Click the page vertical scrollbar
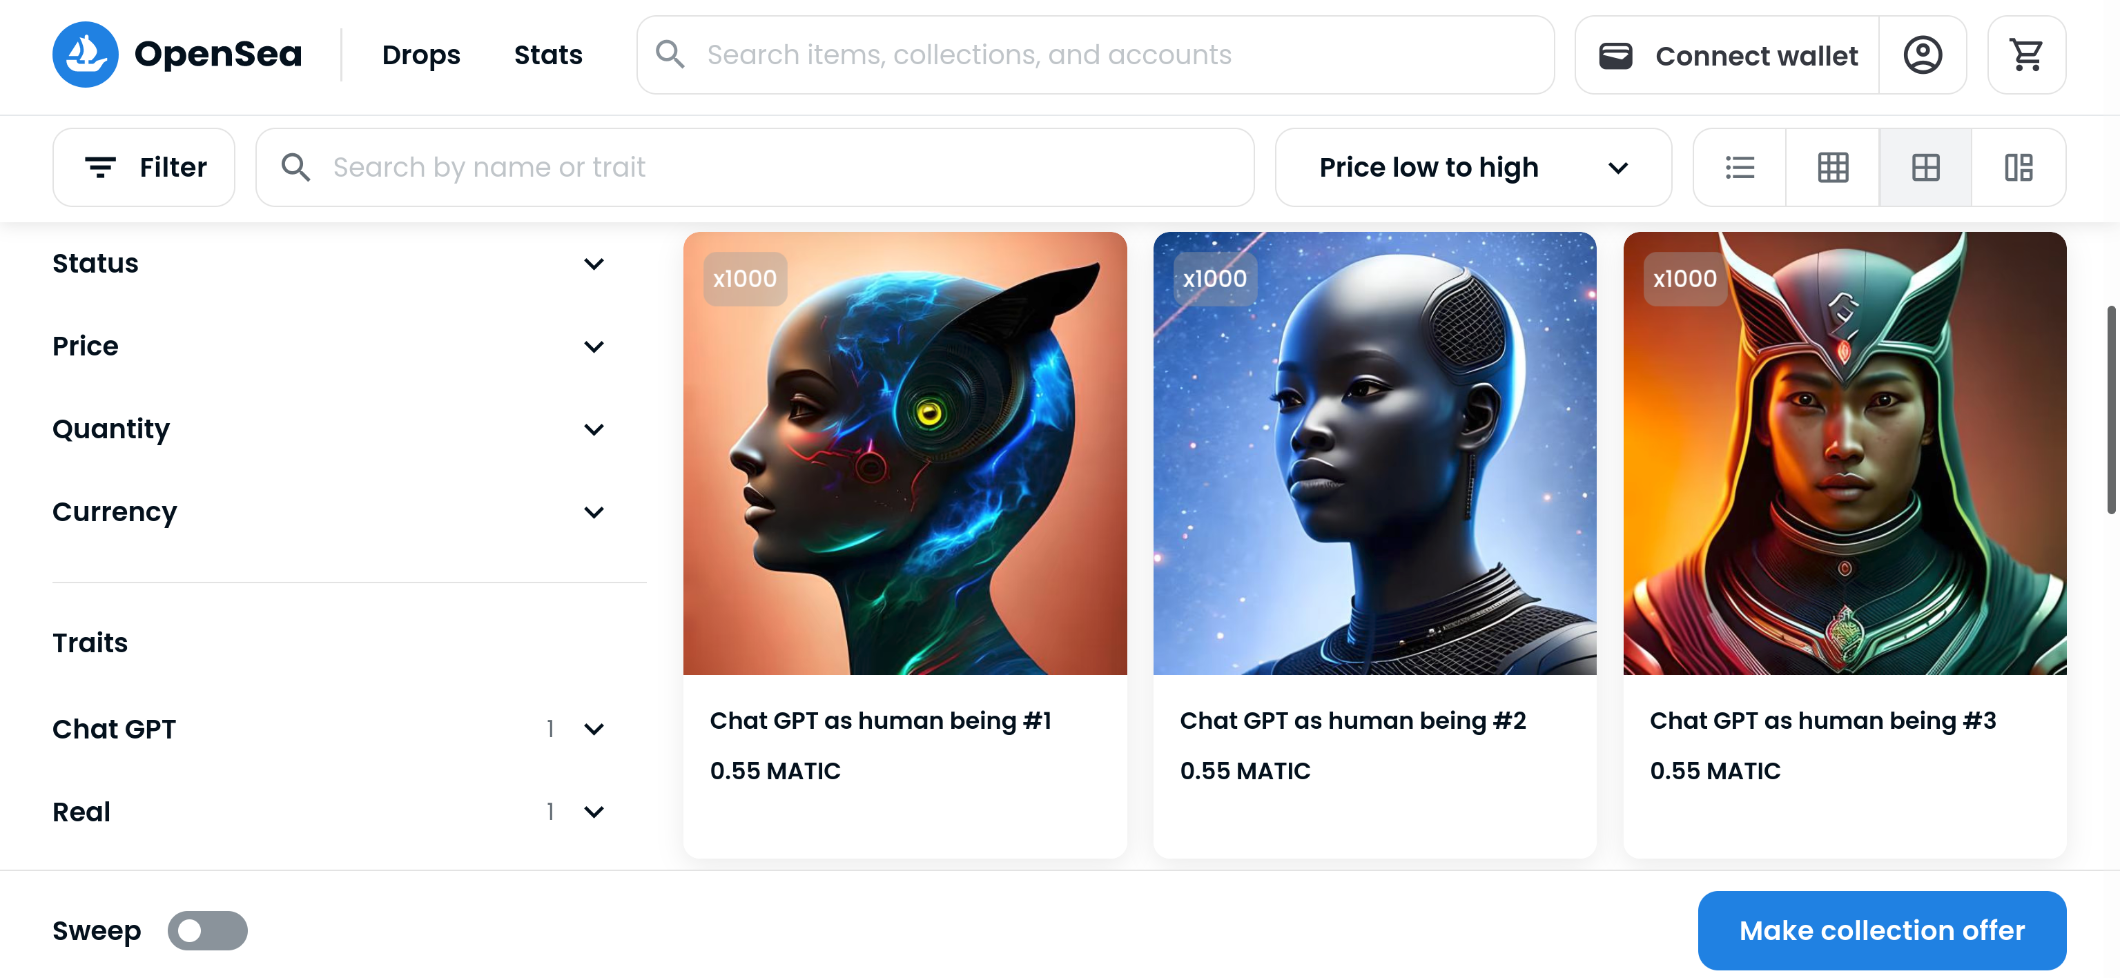This screenshot has height=978, width=2120. 2112,410
